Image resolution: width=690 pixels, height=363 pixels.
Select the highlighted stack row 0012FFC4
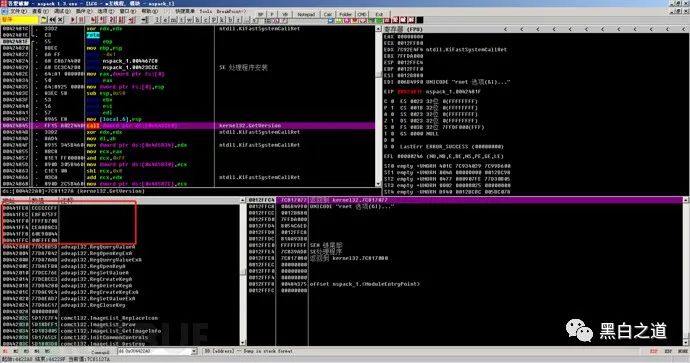[466, 200]
